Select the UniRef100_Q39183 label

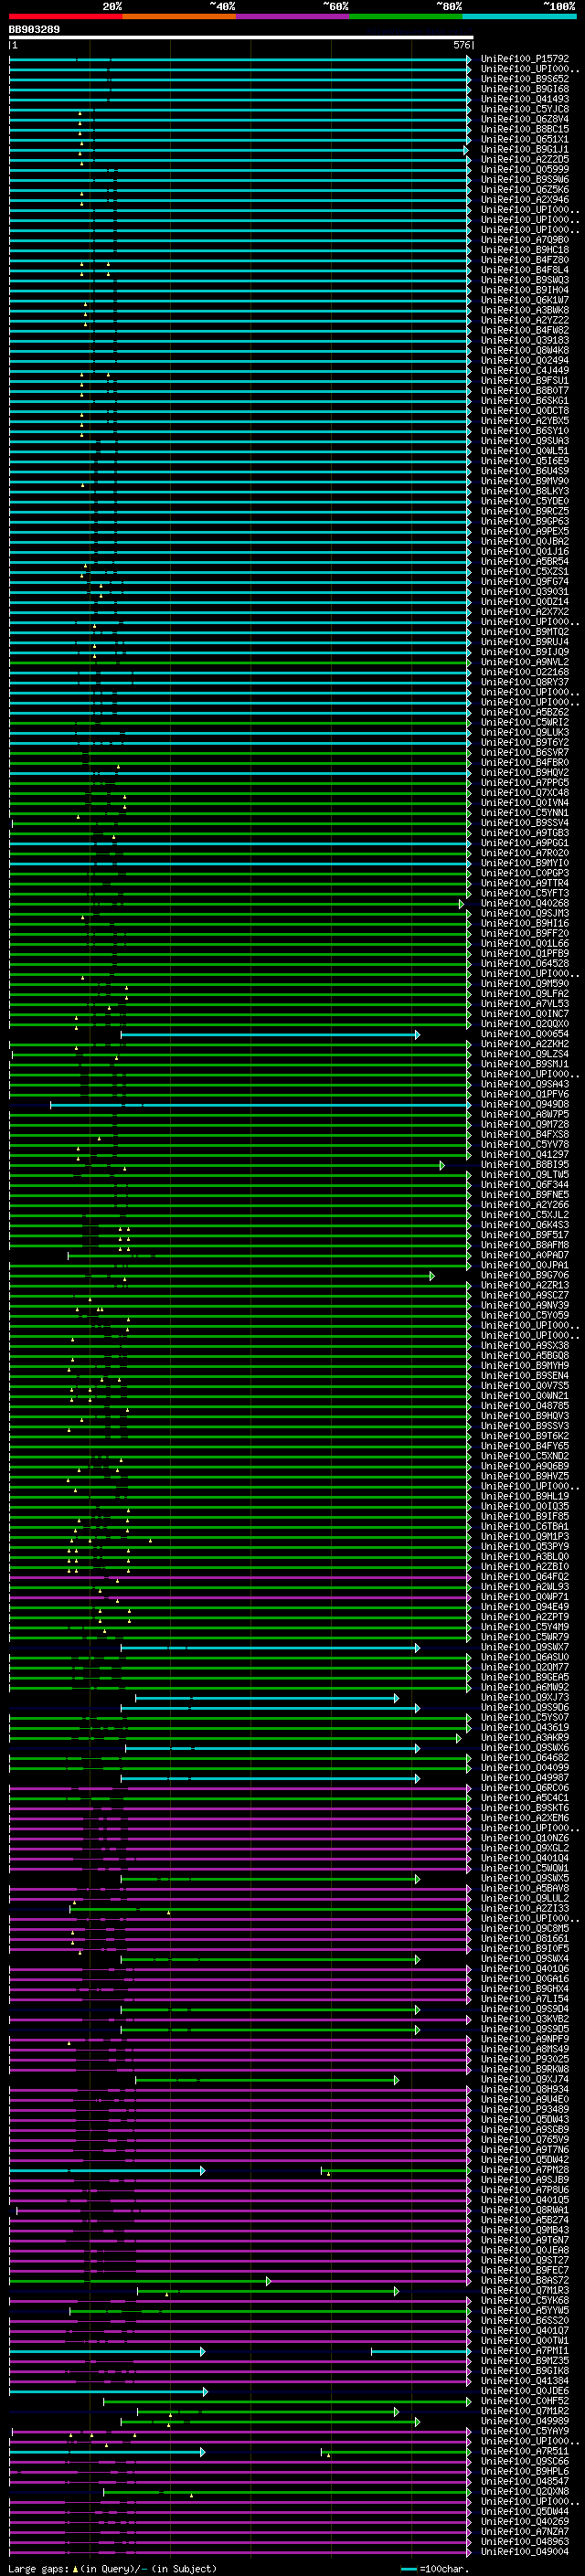coord(525,340)
